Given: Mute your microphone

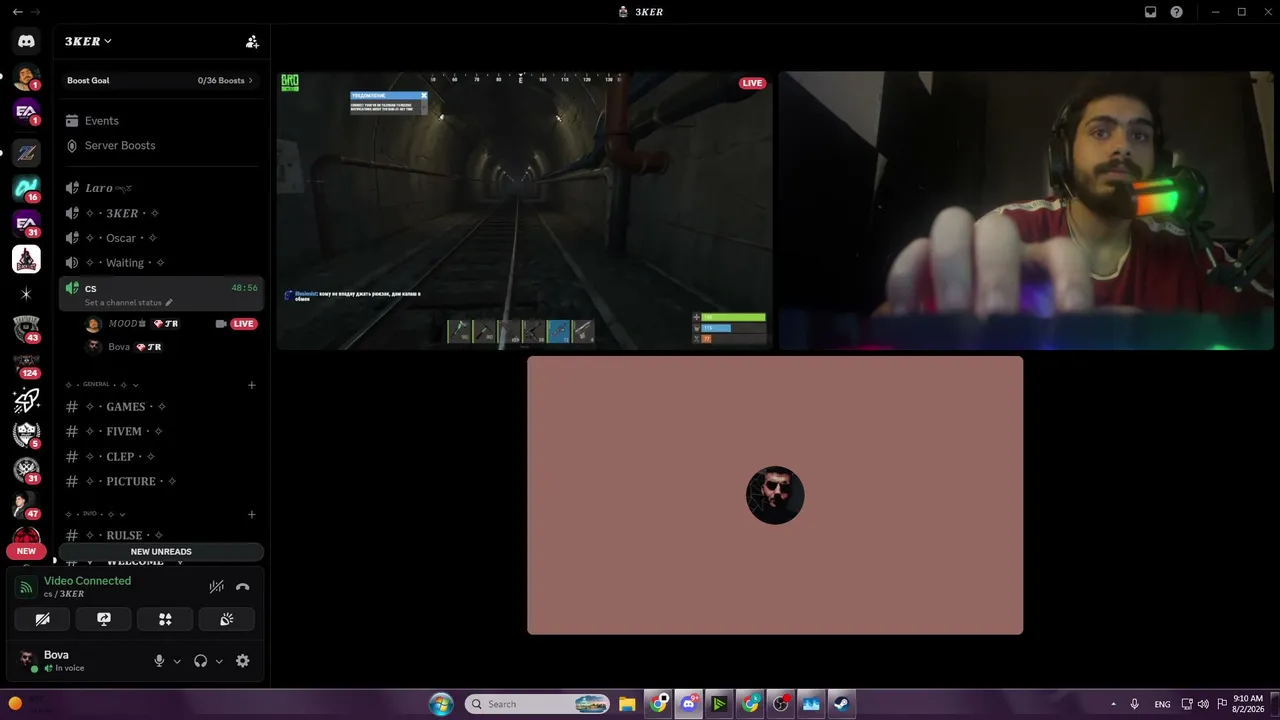Looking at the screenshot, I should pyautogui.click(x=158, y=661).
